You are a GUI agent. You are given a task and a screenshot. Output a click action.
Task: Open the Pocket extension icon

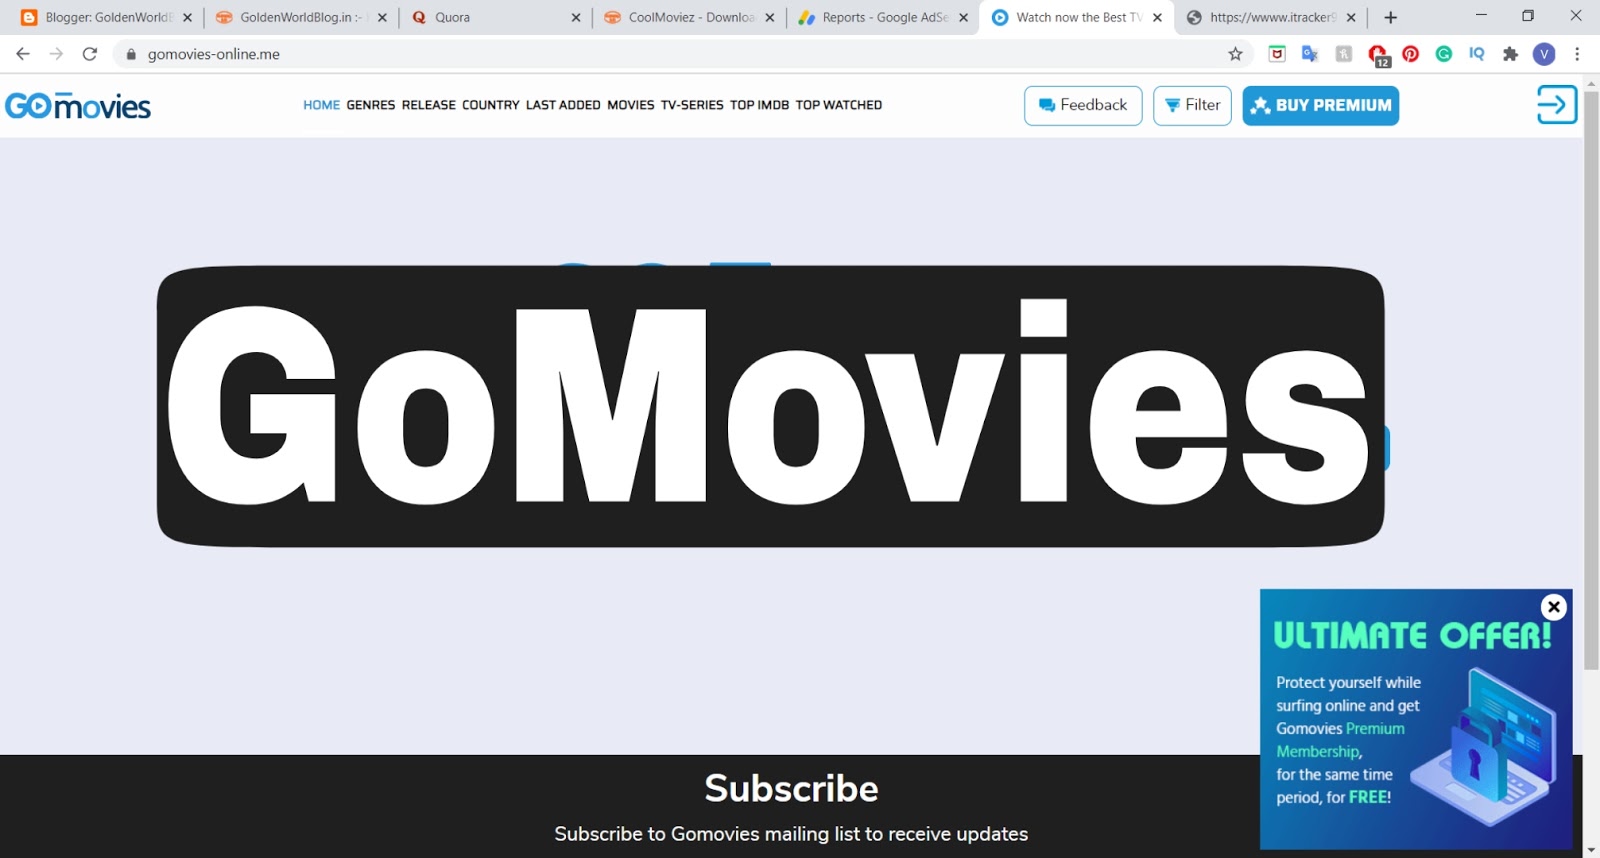coord(1277,54)
